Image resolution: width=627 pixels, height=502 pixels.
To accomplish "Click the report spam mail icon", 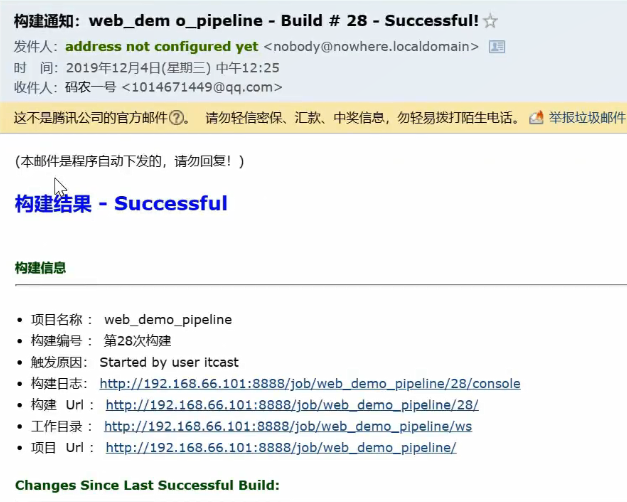I will (536, 118).
